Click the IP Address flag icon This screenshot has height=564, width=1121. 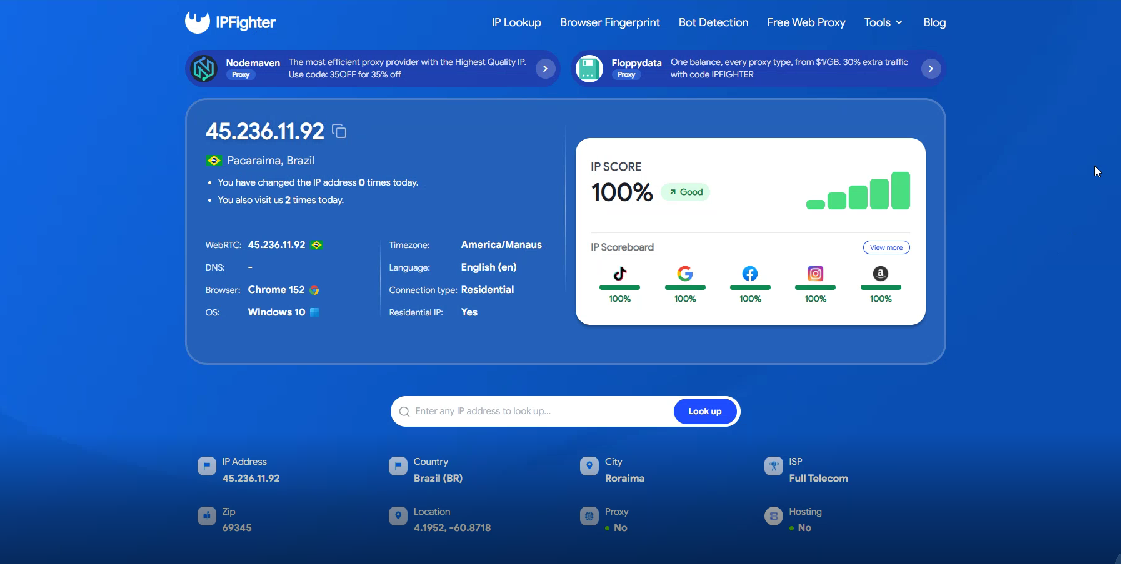[x=207, y=466]
